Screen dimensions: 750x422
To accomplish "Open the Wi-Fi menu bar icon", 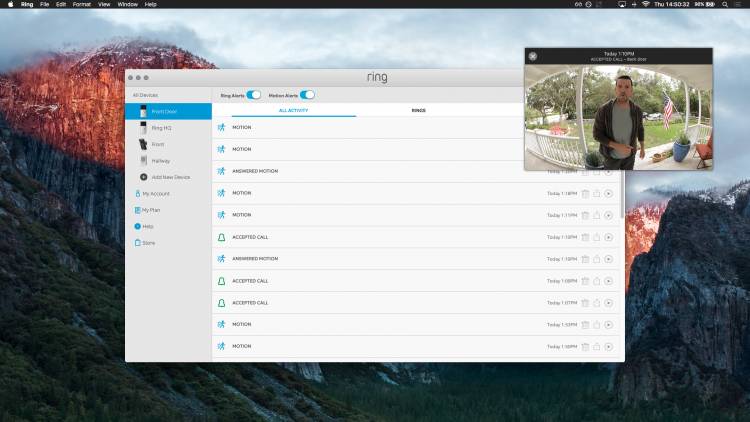I will (x=646, y=4).
